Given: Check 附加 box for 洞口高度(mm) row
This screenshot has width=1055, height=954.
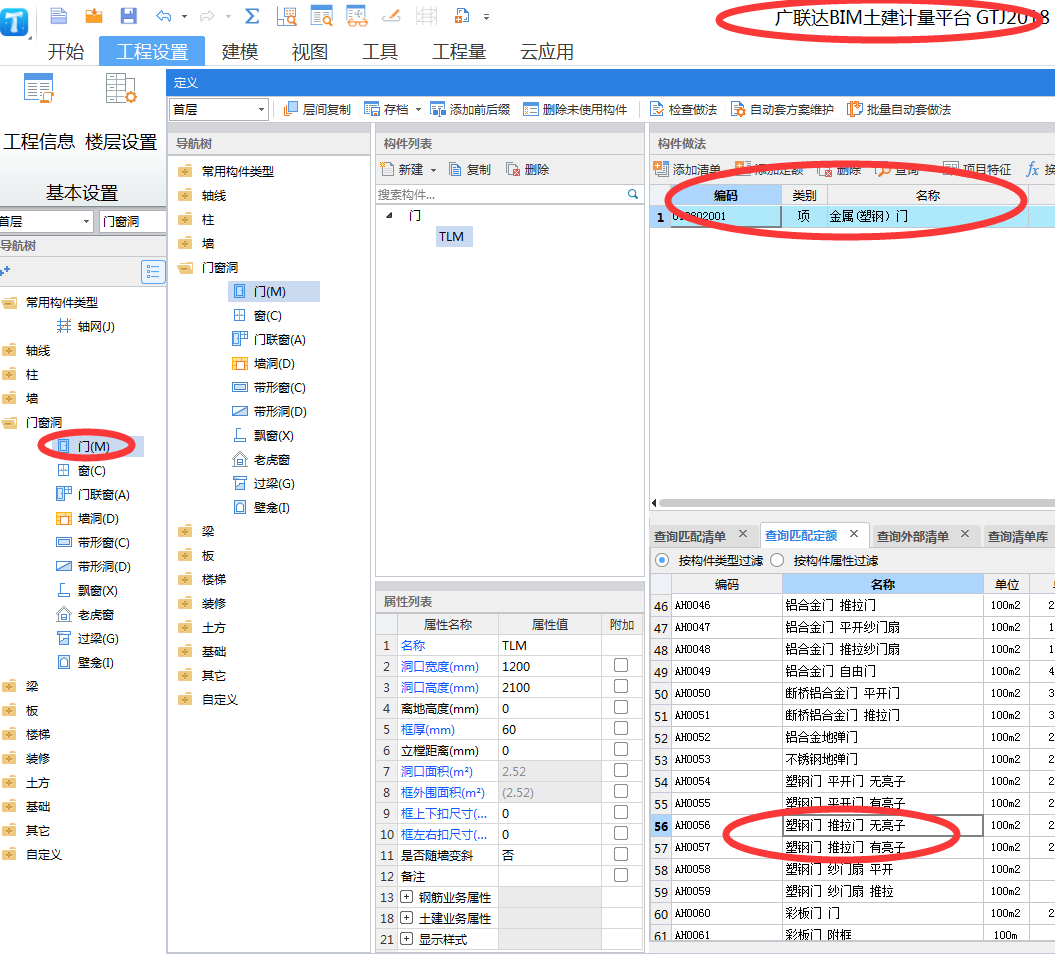Looking at the screenshot, I should [621, 686].
